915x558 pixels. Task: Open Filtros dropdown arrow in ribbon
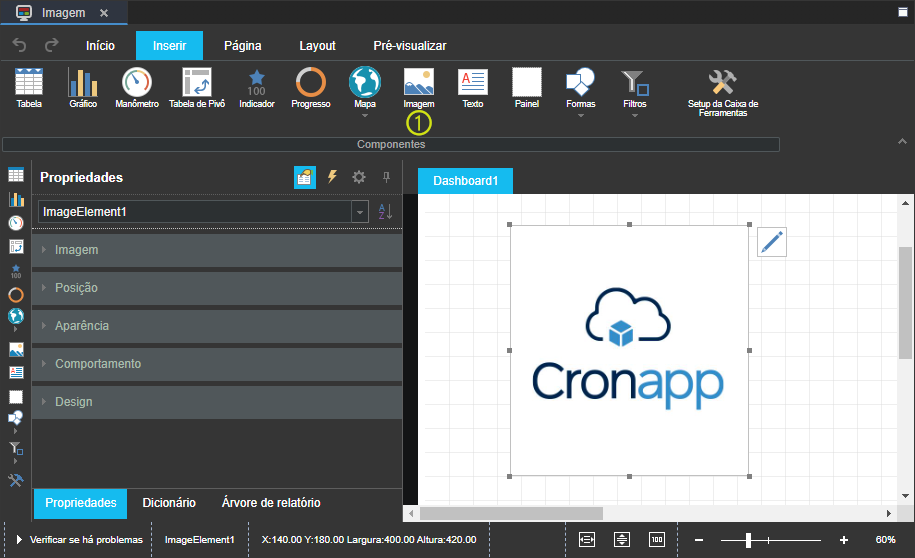tap(635, 116)
